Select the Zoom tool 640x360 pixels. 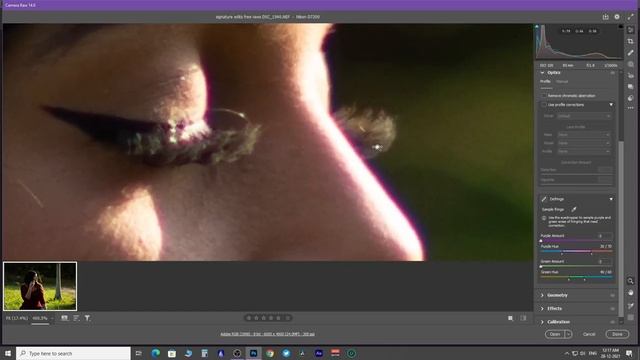pos(631,281)
